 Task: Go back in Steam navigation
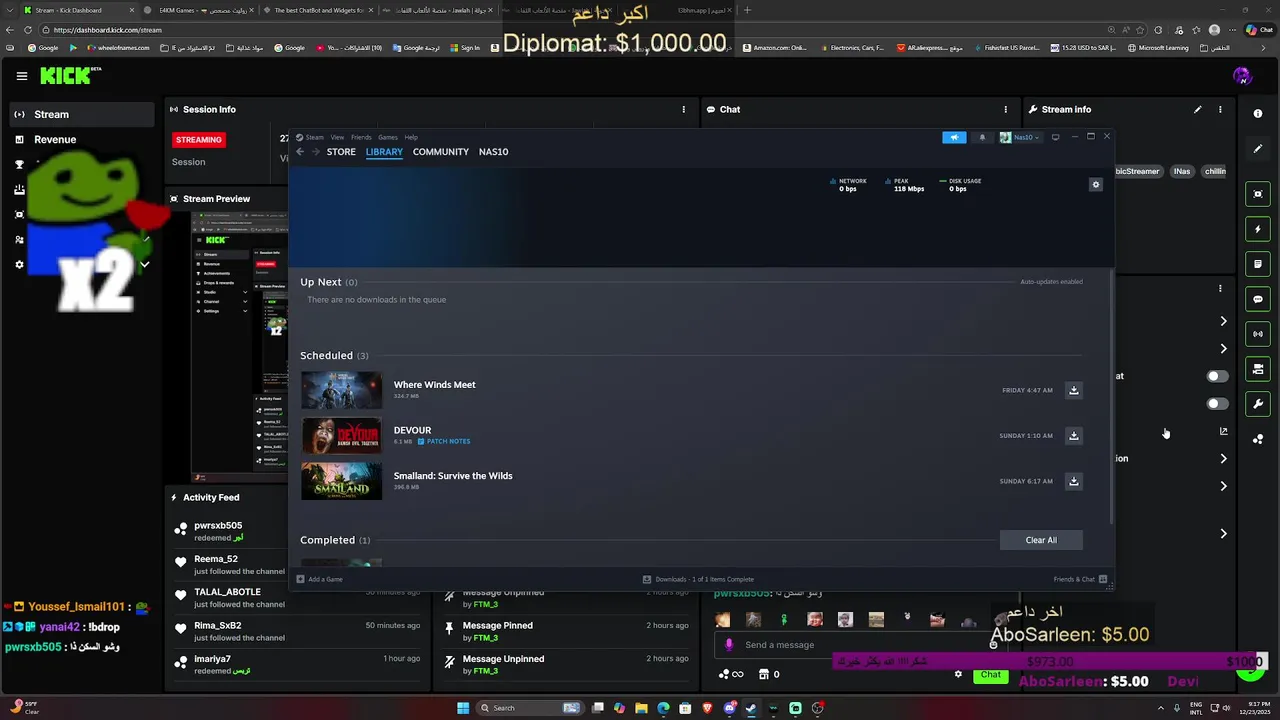point(300,152)
